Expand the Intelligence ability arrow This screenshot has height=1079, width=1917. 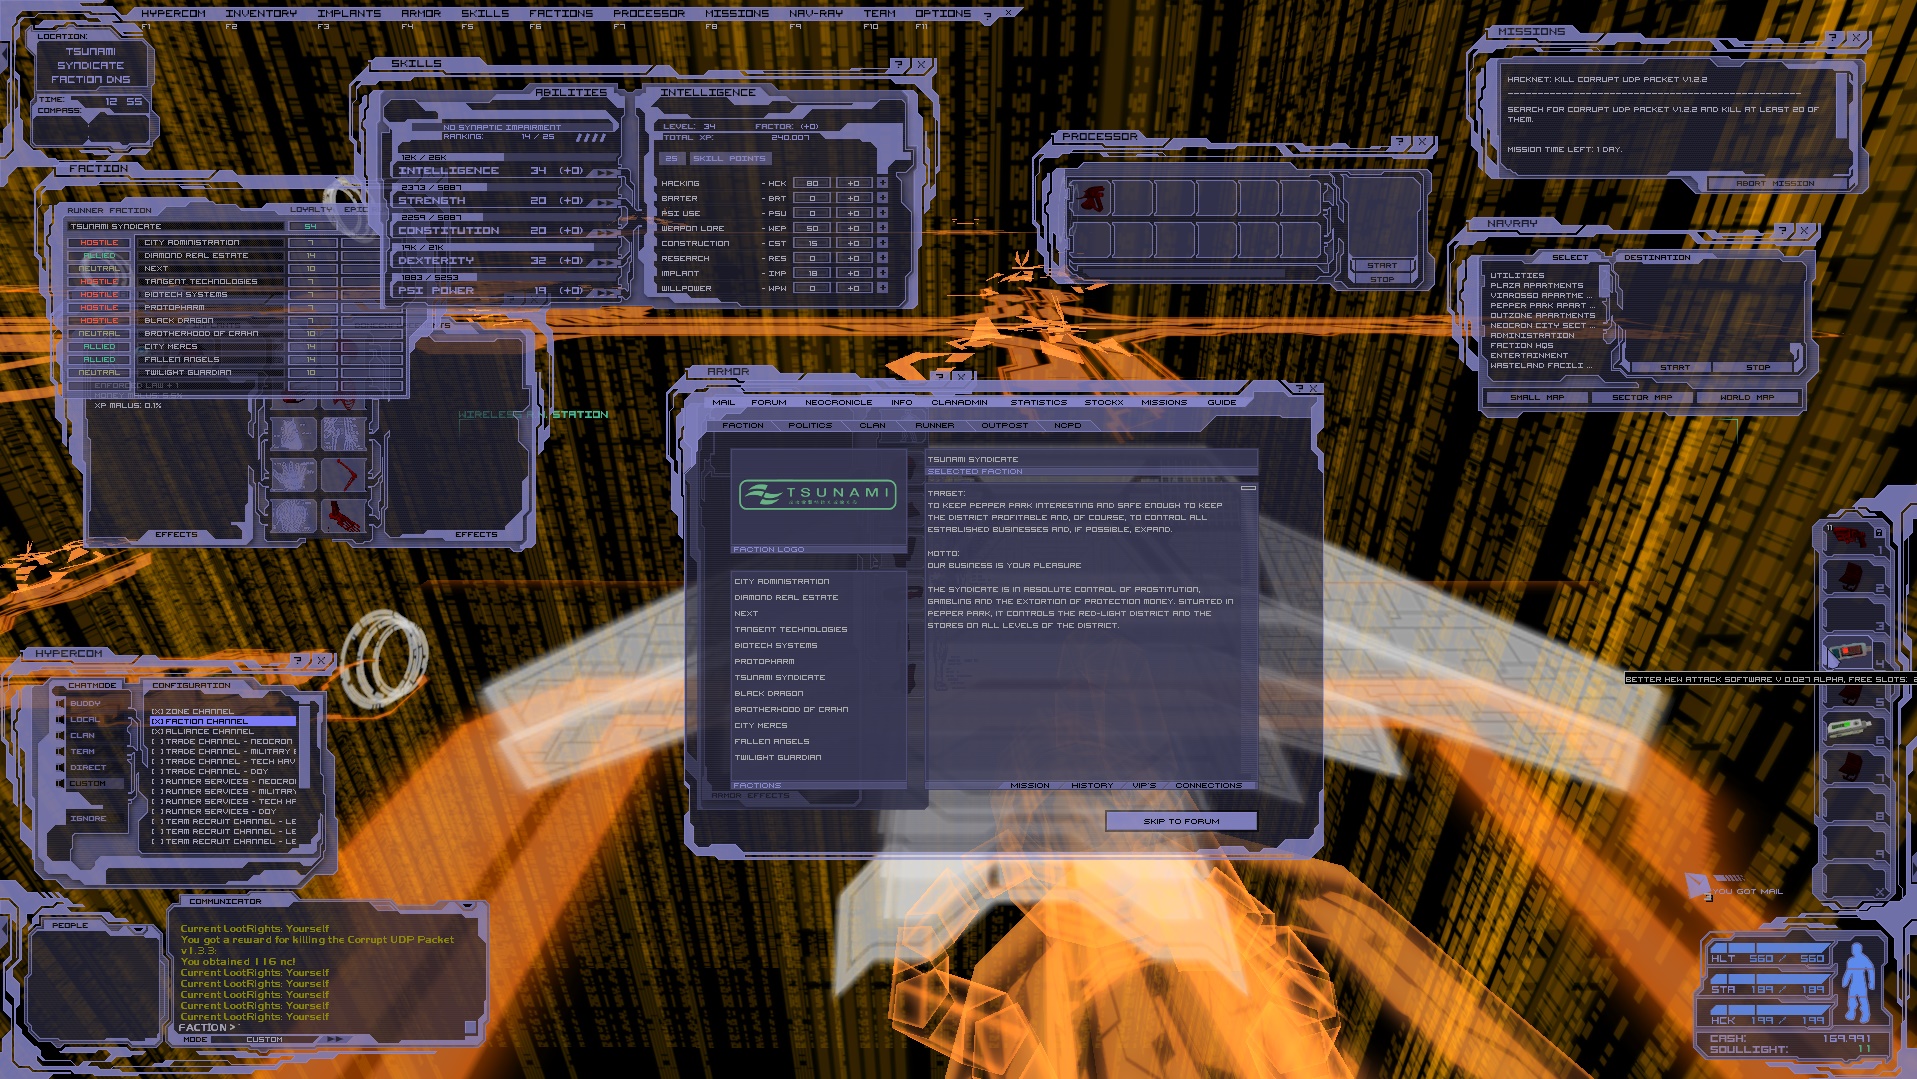(603, 172)
